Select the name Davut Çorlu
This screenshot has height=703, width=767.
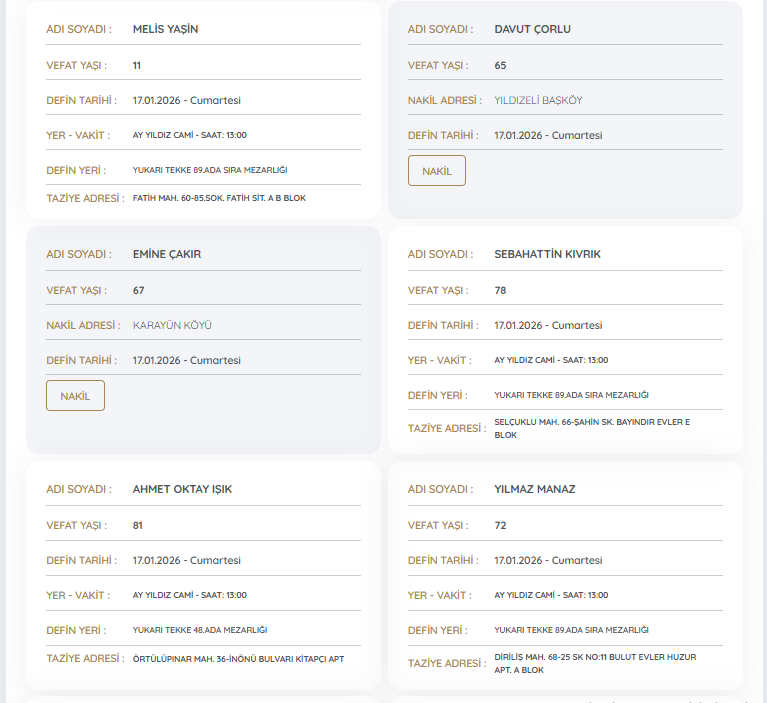coord(532,29)
